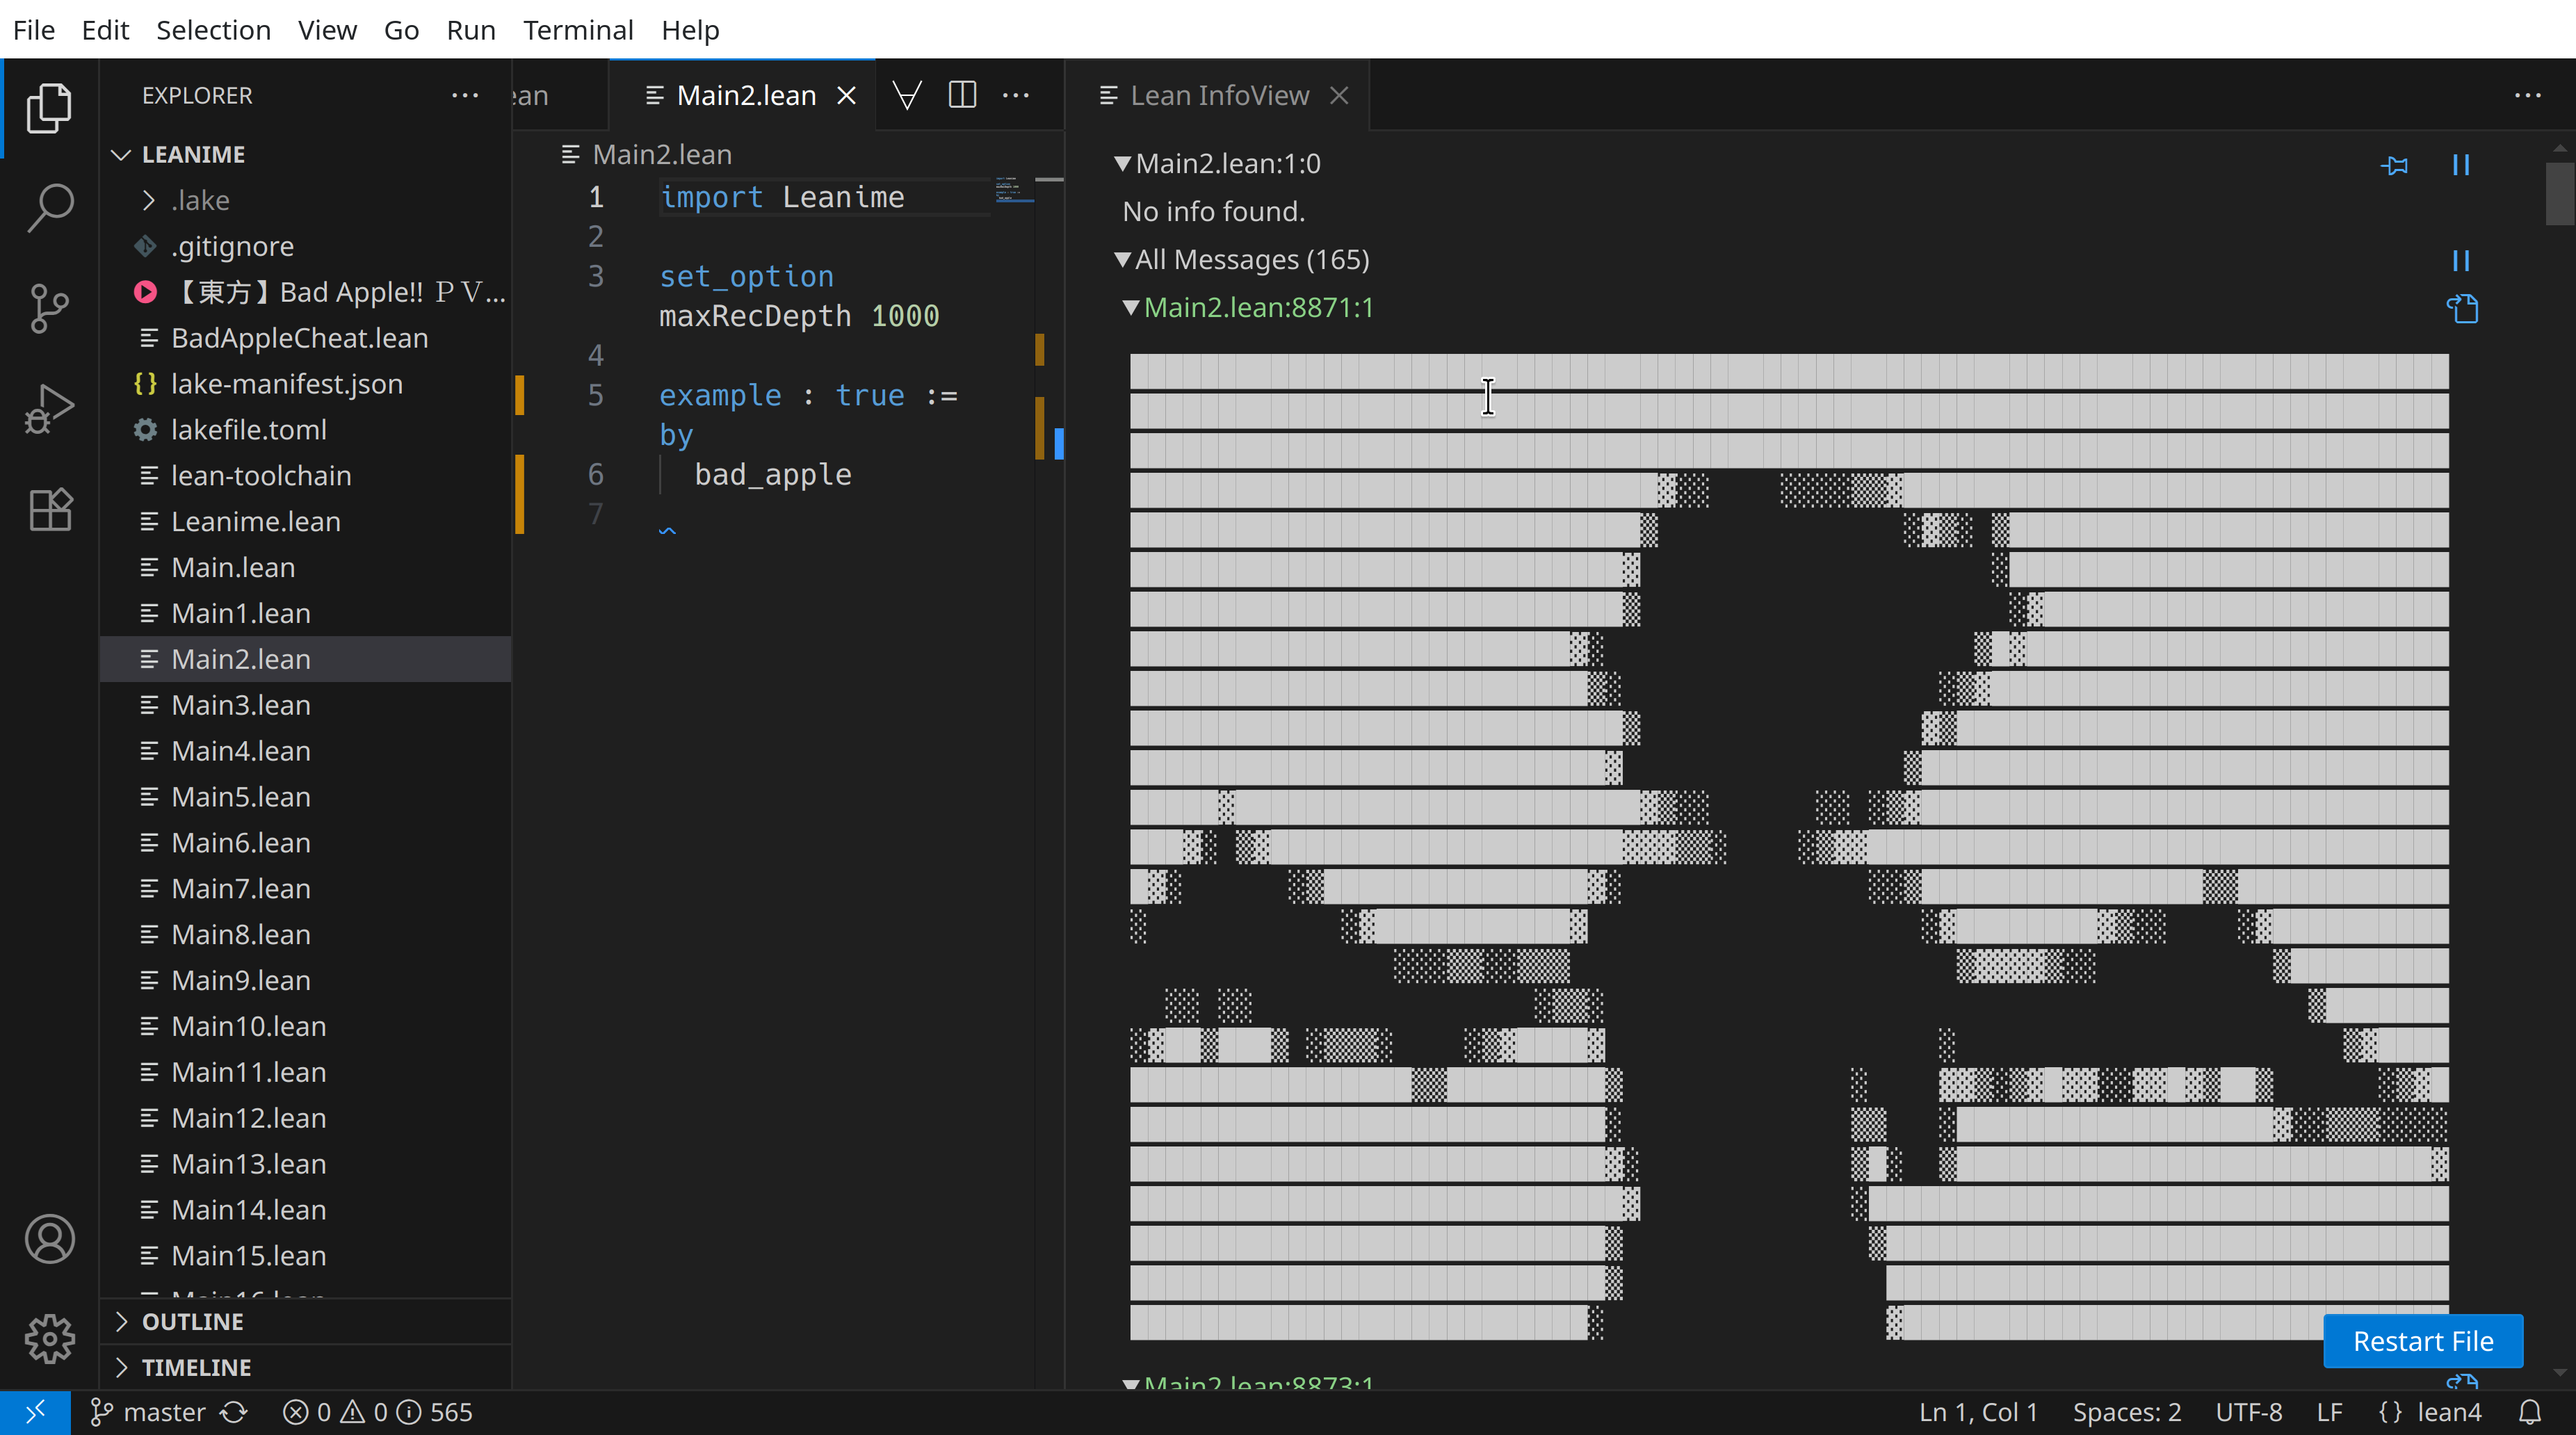2576x1435 pixels.
Task: Click the Lean forall symbol menu icon
Action: coord(906,95)
